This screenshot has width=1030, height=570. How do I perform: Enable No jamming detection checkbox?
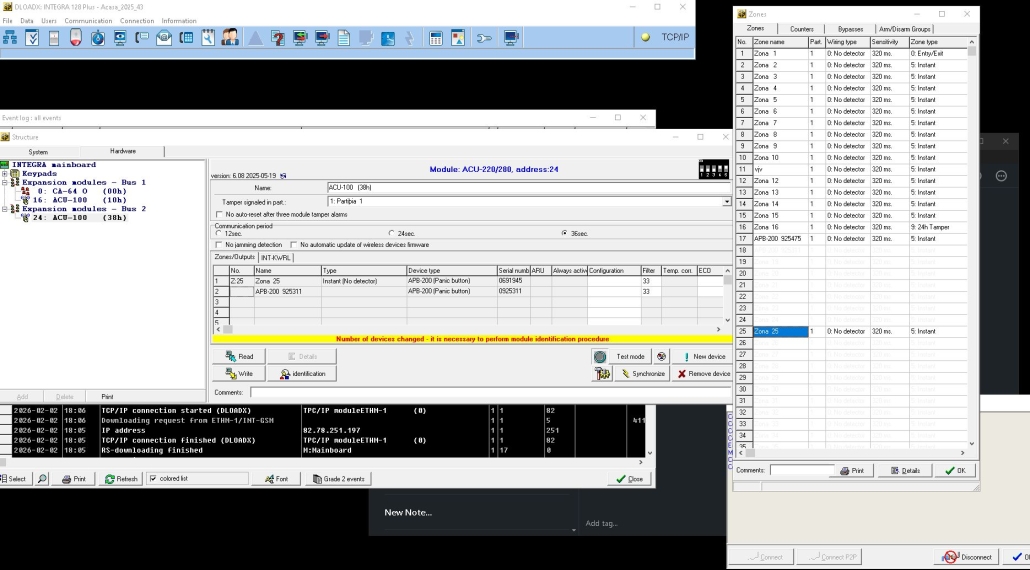tap(219, 244)
